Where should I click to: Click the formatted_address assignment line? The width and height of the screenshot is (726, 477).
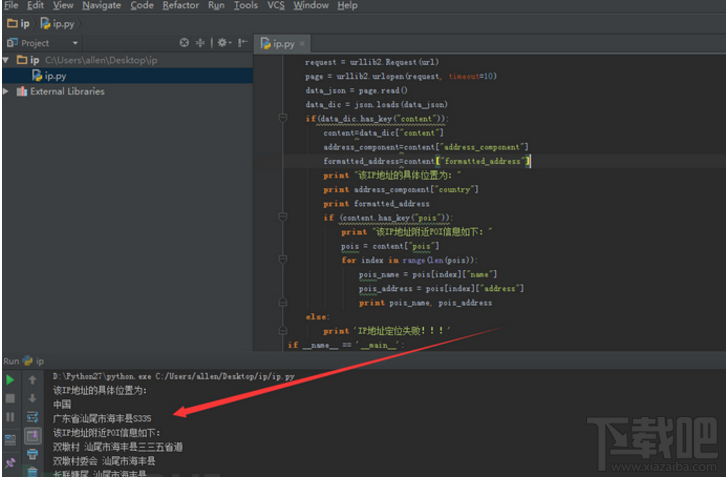point(427,161)
